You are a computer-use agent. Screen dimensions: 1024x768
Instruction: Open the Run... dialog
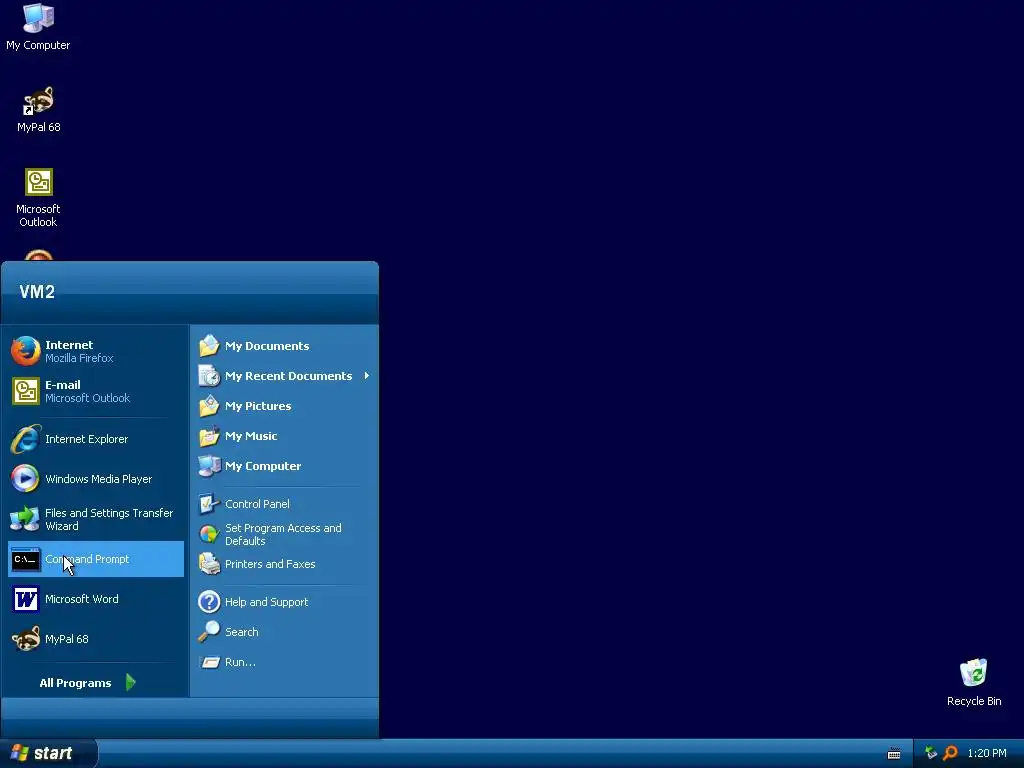[283, 662]
